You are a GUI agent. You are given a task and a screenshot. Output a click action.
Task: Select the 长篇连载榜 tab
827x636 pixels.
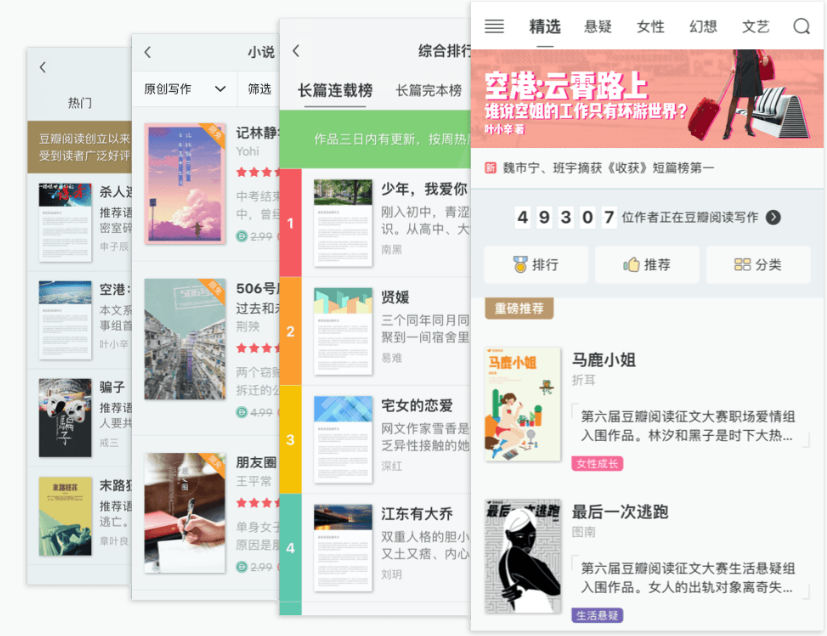335,90
